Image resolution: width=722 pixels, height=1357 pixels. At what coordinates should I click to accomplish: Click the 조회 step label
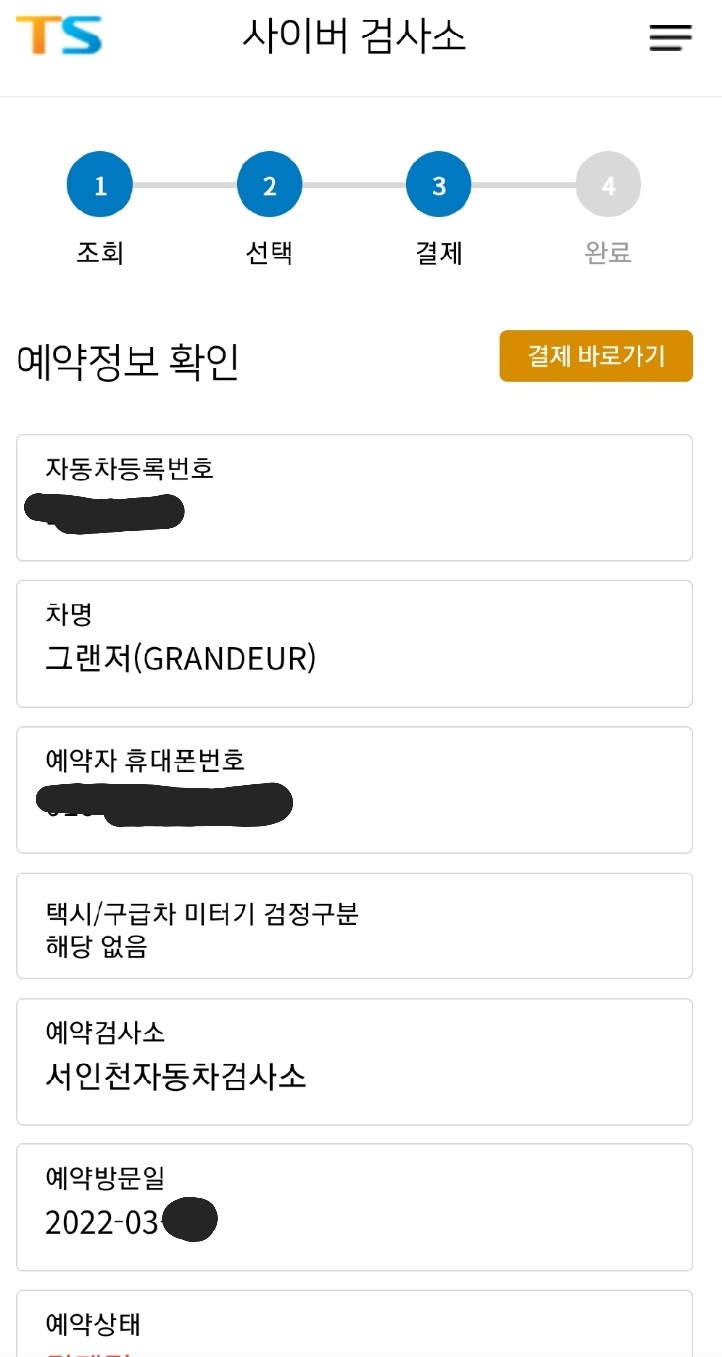coord(100,253)
